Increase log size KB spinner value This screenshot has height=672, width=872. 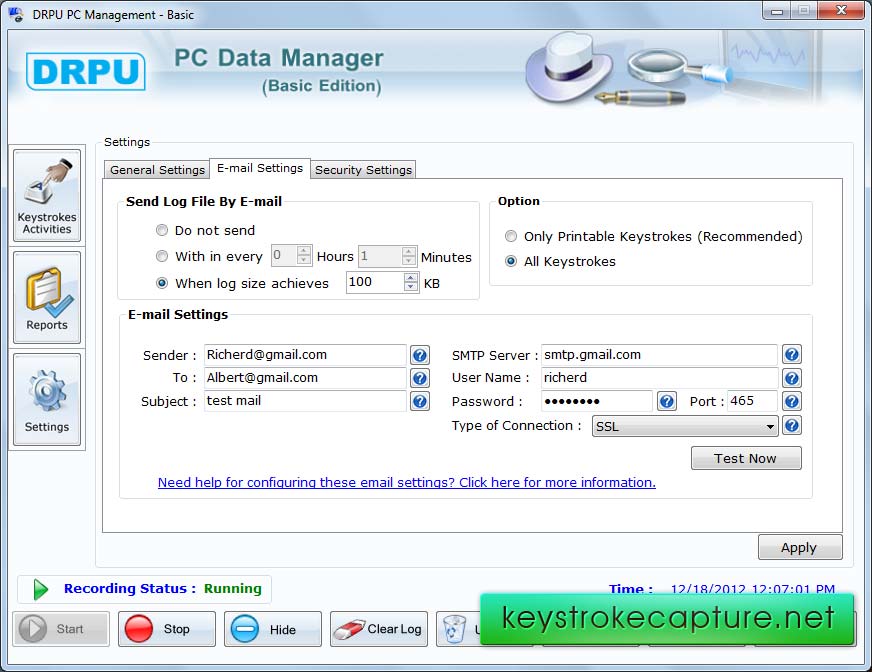click(x=411, y=278)
